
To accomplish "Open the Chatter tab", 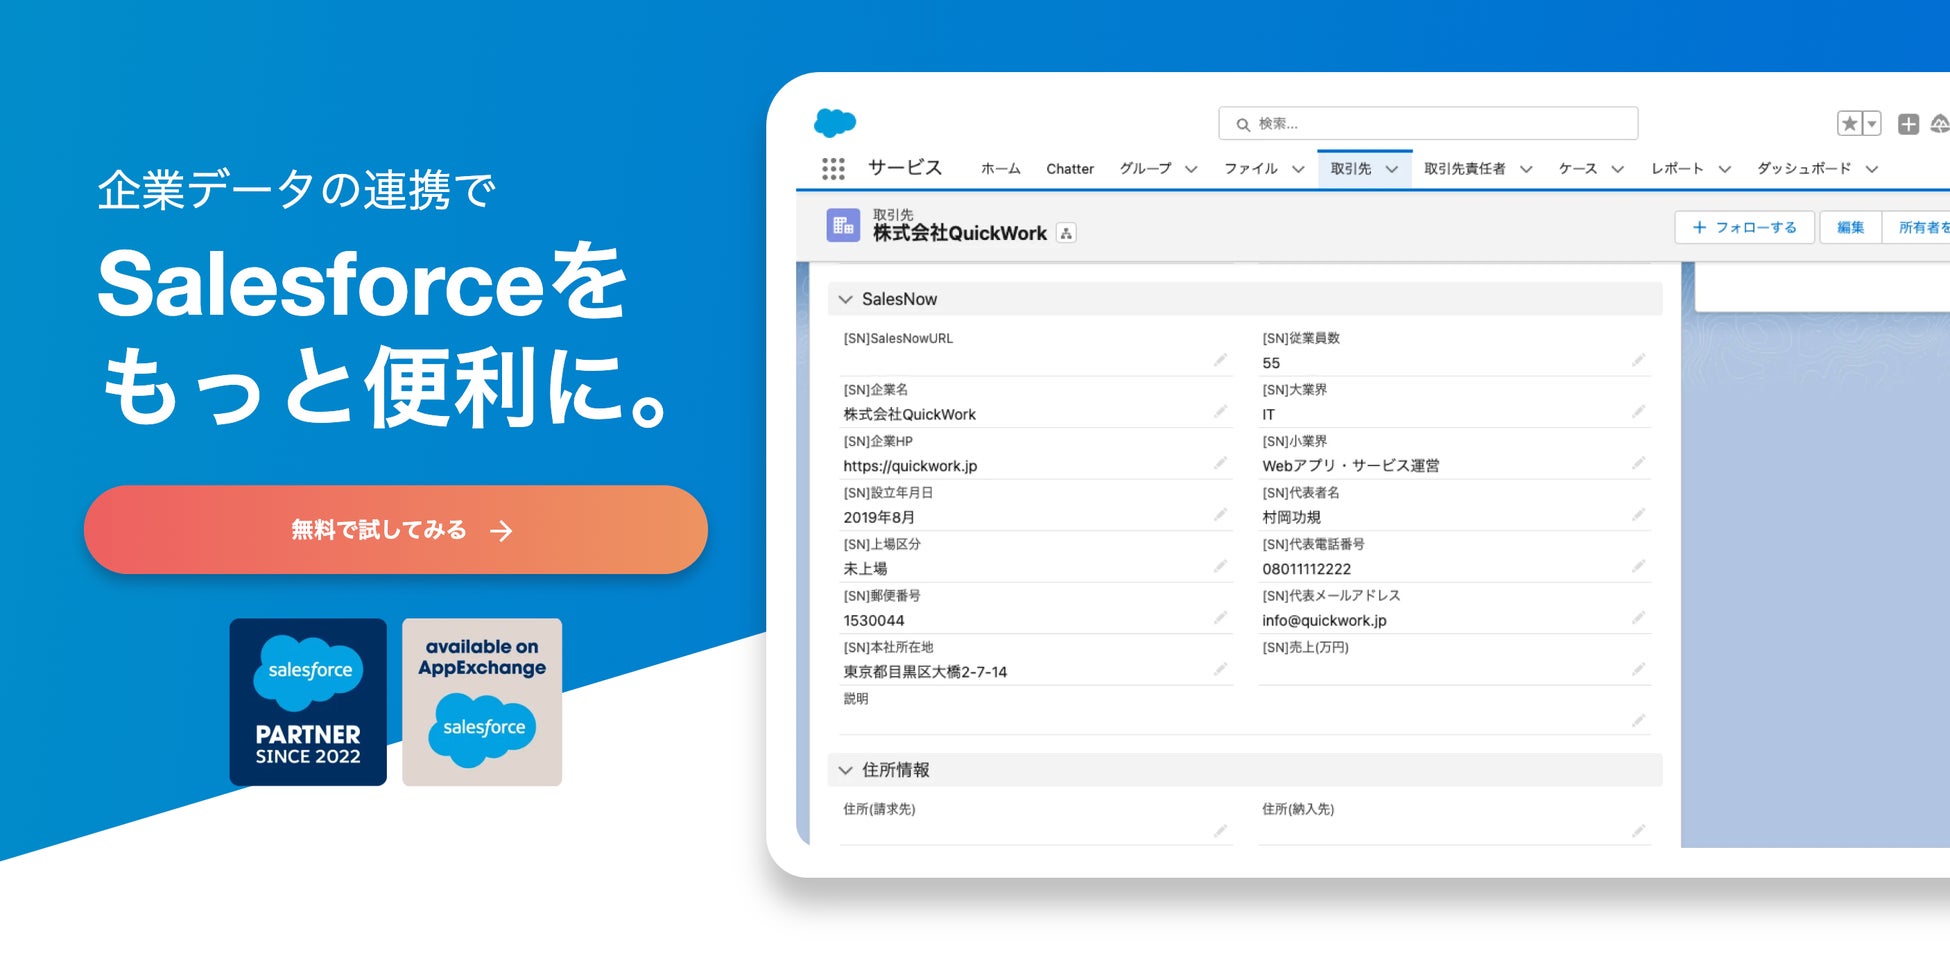I will (x=1070, y=169).
